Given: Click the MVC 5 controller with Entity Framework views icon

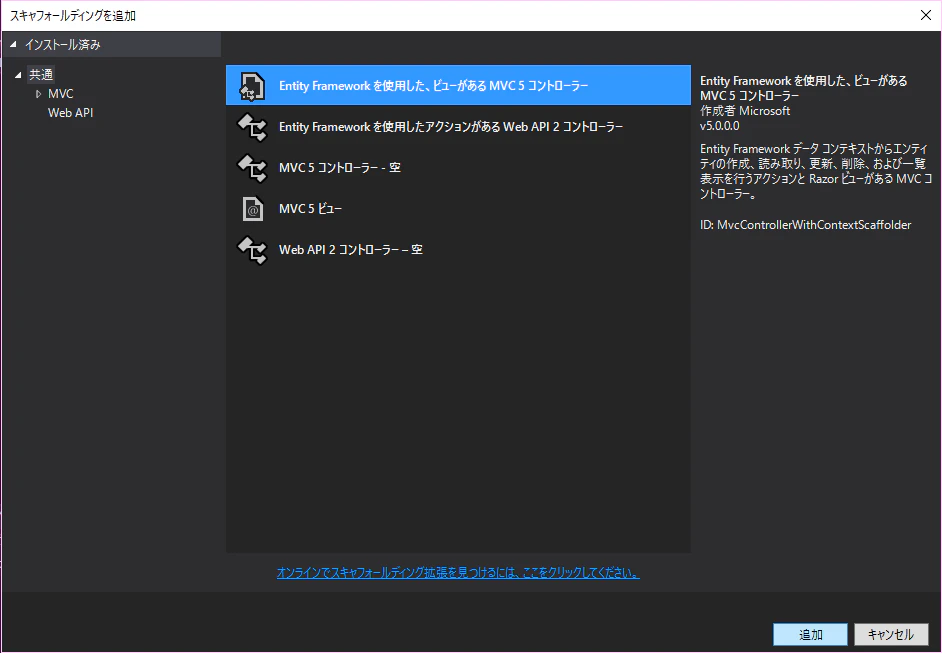Looking at the screenshot, I should click(x=252, y=86).
